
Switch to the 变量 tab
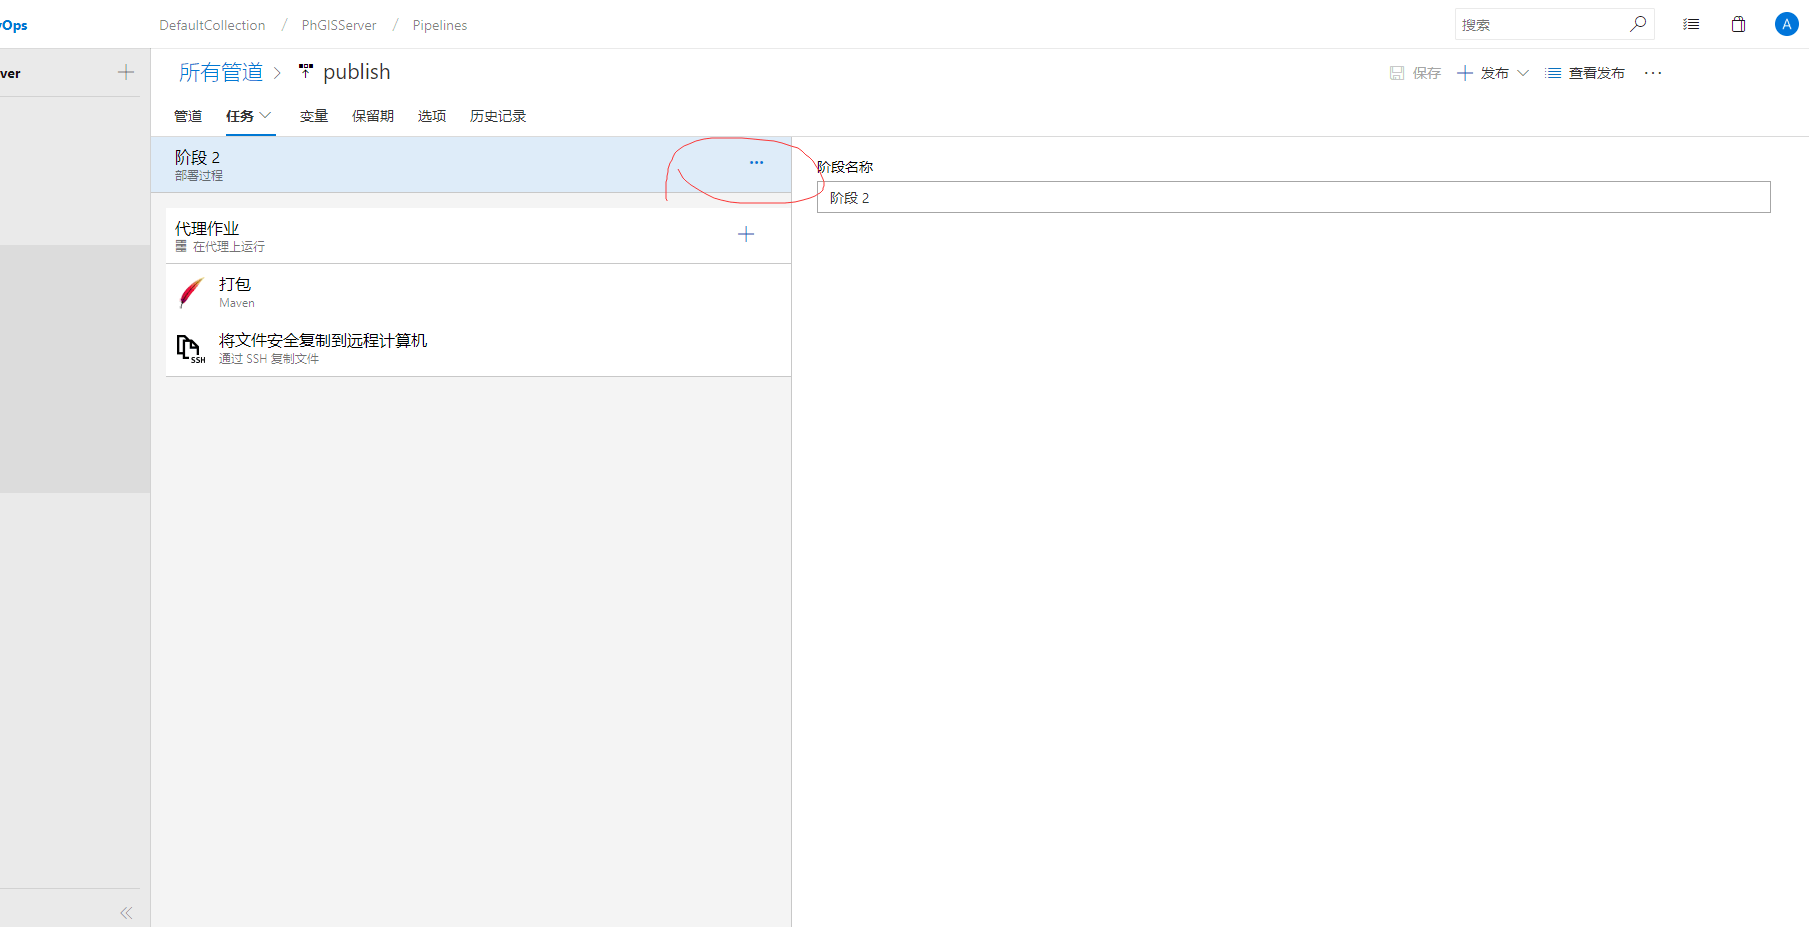(x=314, y=116)
